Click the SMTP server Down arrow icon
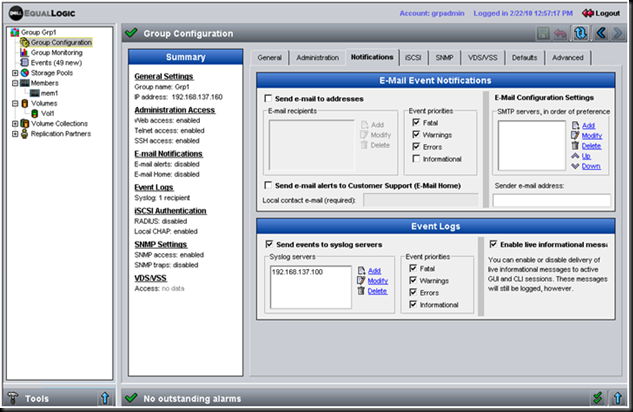Viewport: 633px width, 412px height. click(575, 166)
